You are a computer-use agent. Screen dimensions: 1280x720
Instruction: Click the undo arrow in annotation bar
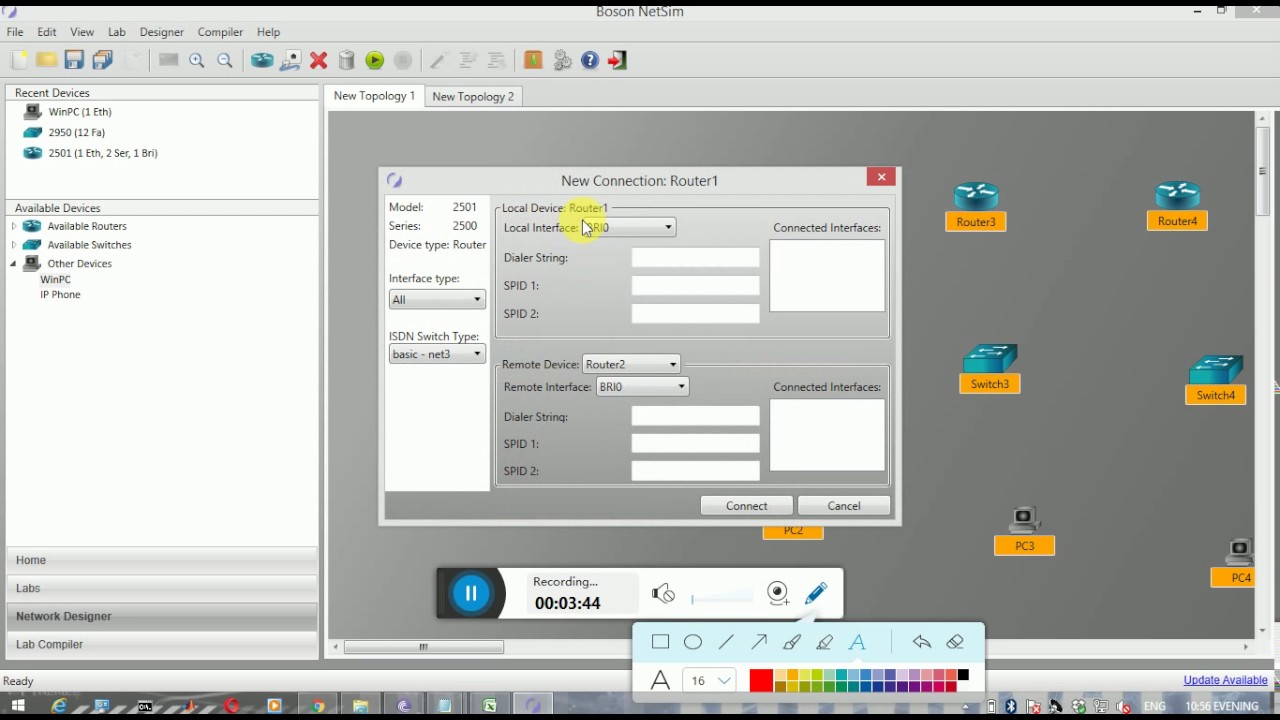tap(922, 642)
